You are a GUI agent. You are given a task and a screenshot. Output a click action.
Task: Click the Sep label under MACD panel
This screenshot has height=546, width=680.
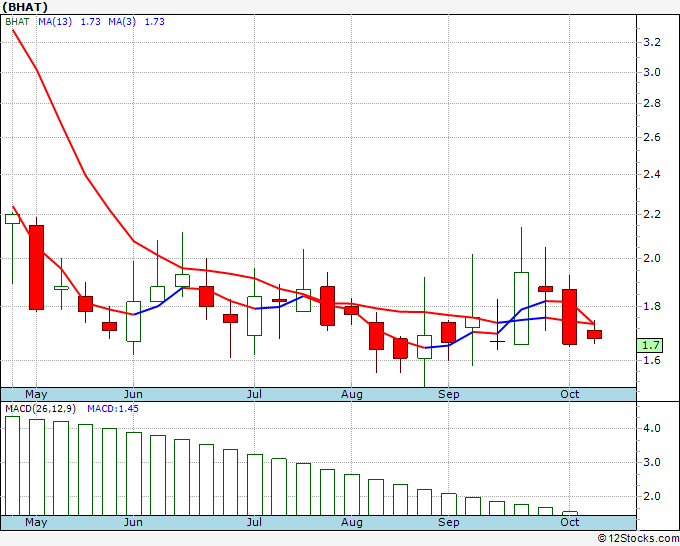pos(449,522)
